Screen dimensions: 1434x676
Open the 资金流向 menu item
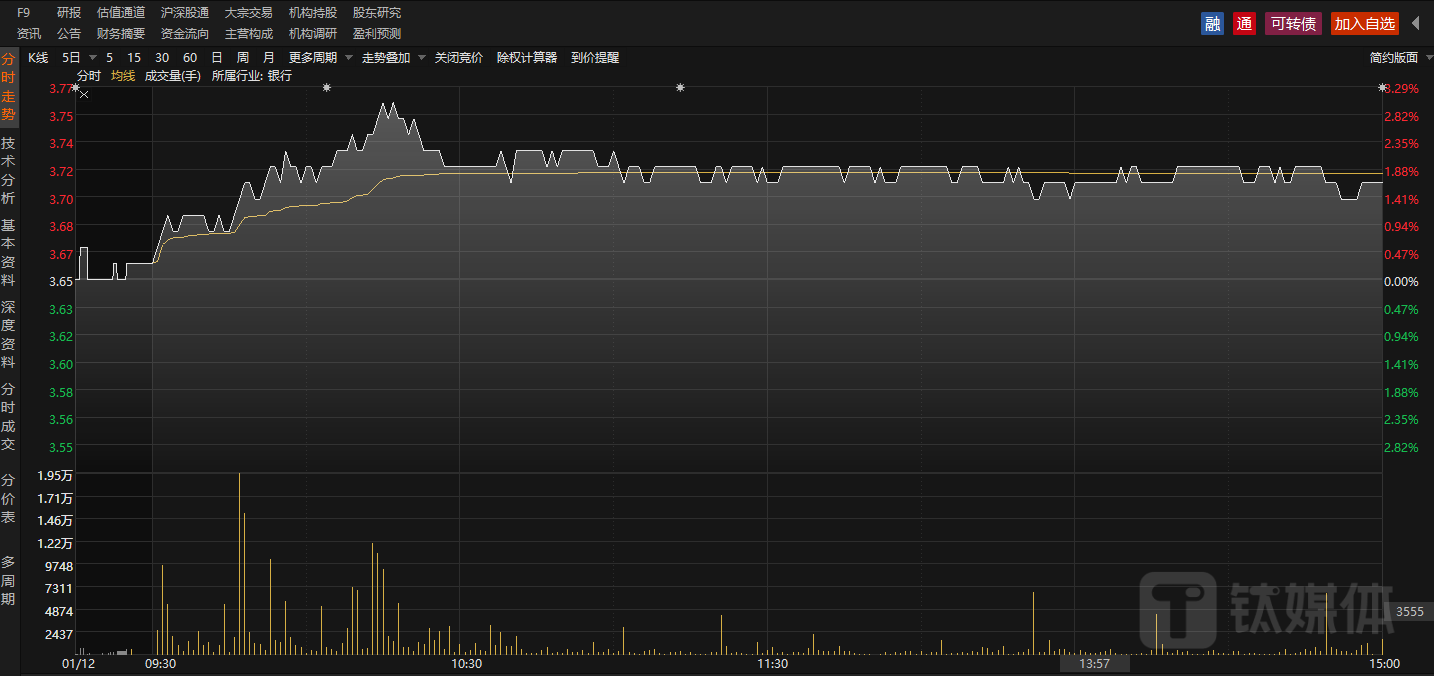[185, 34]
